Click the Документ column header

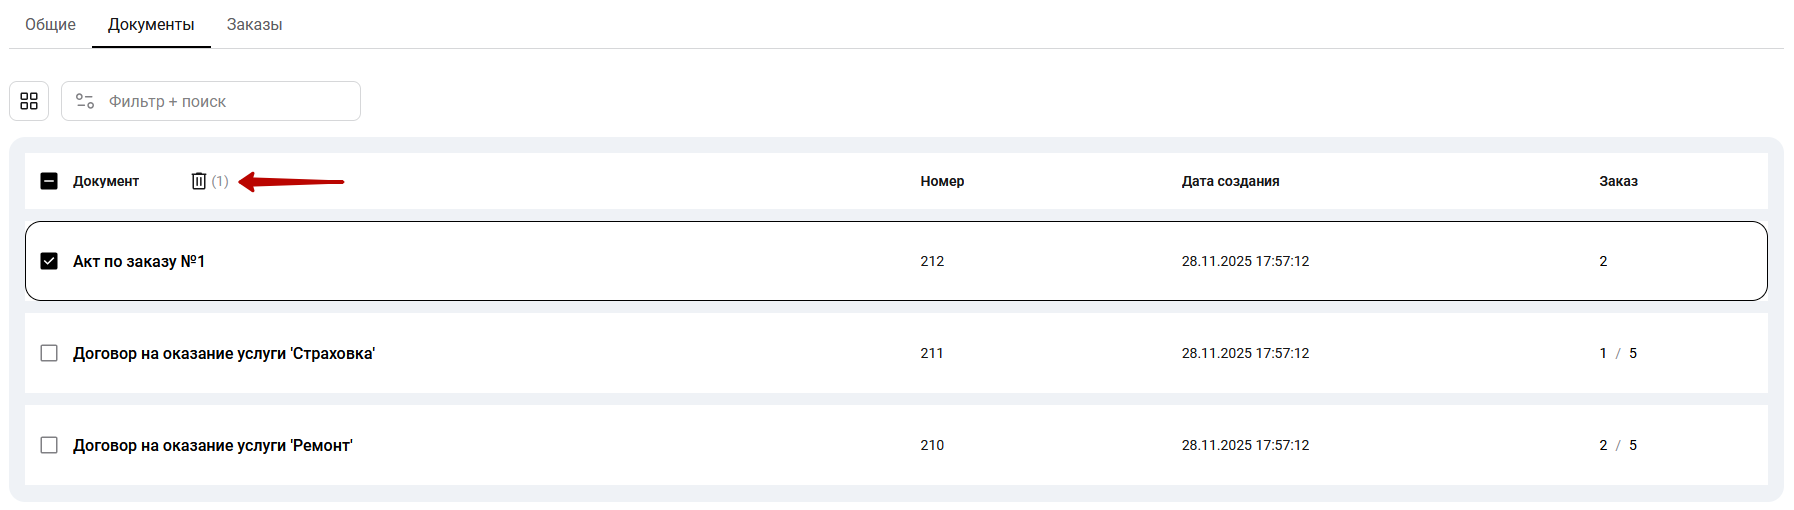click(106, 181)
